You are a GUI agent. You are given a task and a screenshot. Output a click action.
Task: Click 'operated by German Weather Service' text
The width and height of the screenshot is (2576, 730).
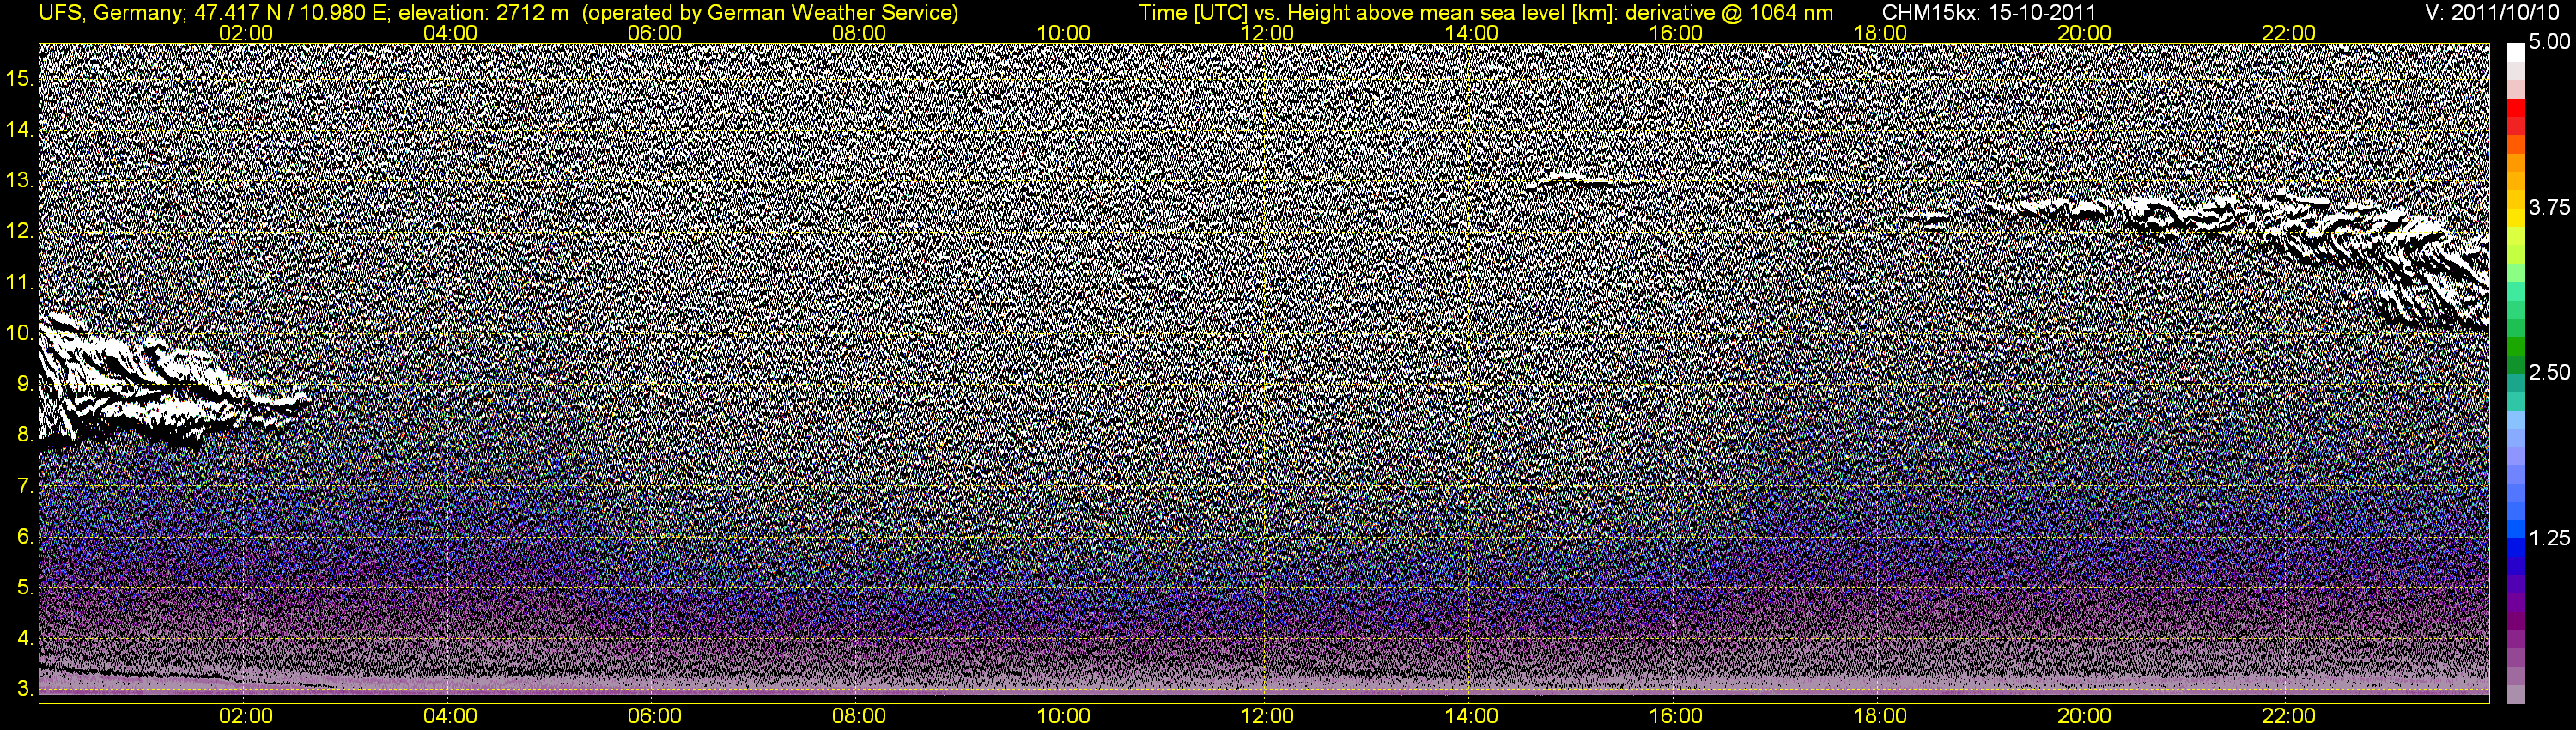tap(769, 13)
